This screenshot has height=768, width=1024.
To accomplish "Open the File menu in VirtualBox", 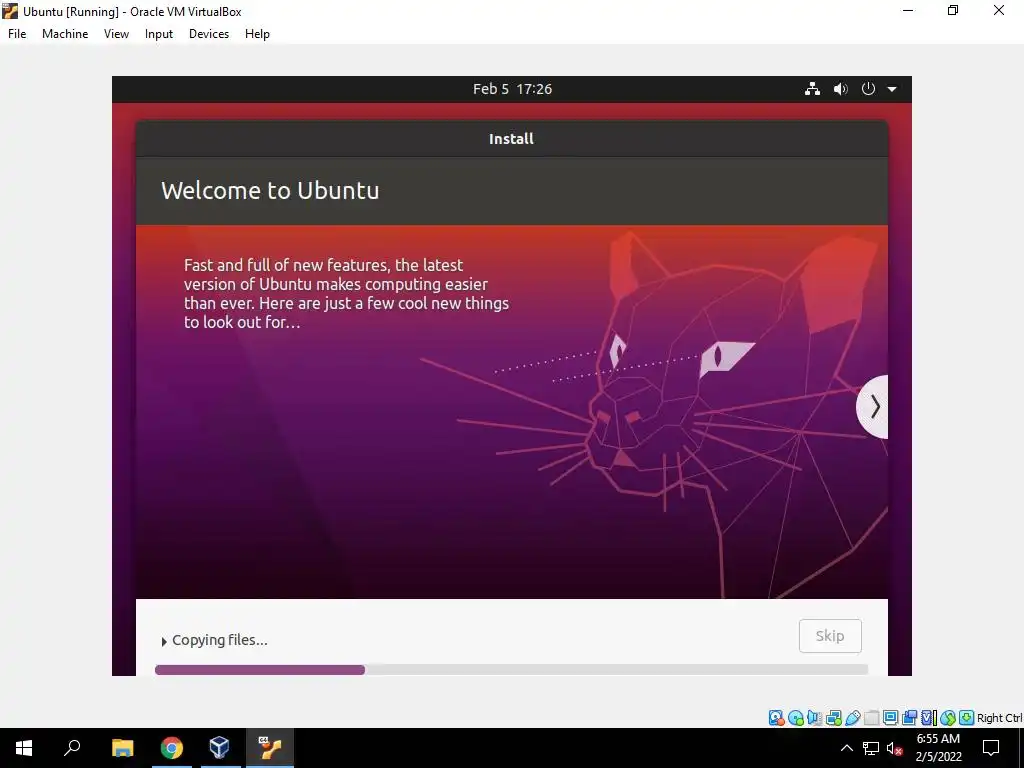I will point(17,34).
